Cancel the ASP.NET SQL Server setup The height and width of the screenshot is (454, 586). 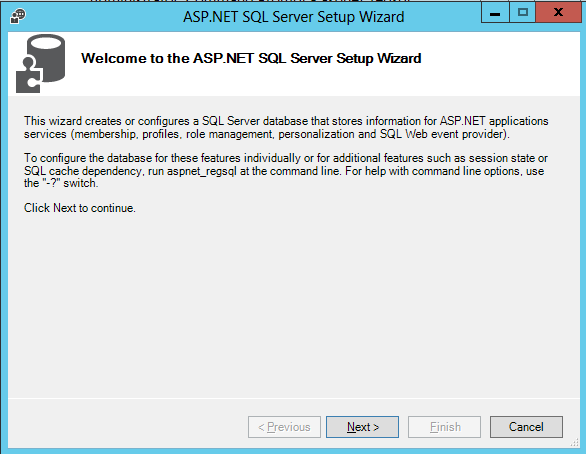coord(526,427)
